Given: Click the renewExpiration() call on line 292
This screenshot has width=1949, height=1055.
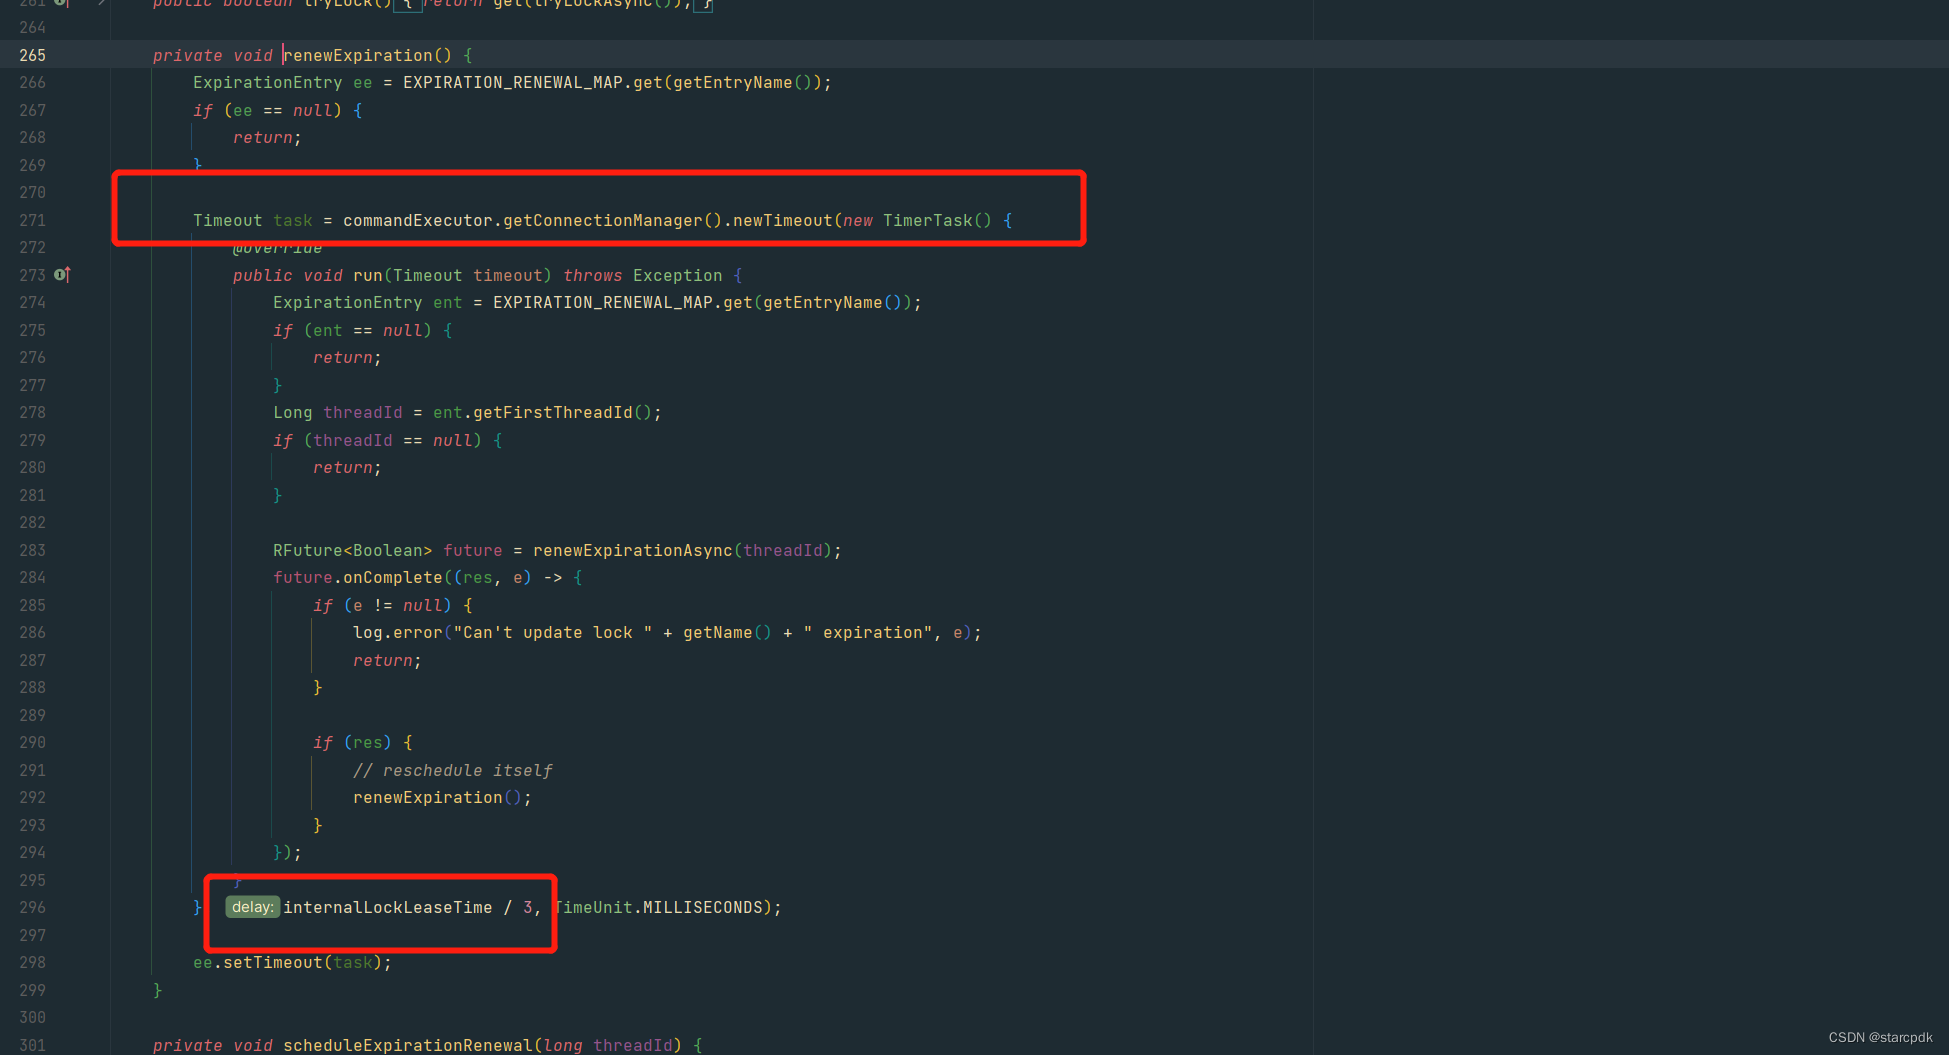Looking at the screenshot, I should point(438,797).
